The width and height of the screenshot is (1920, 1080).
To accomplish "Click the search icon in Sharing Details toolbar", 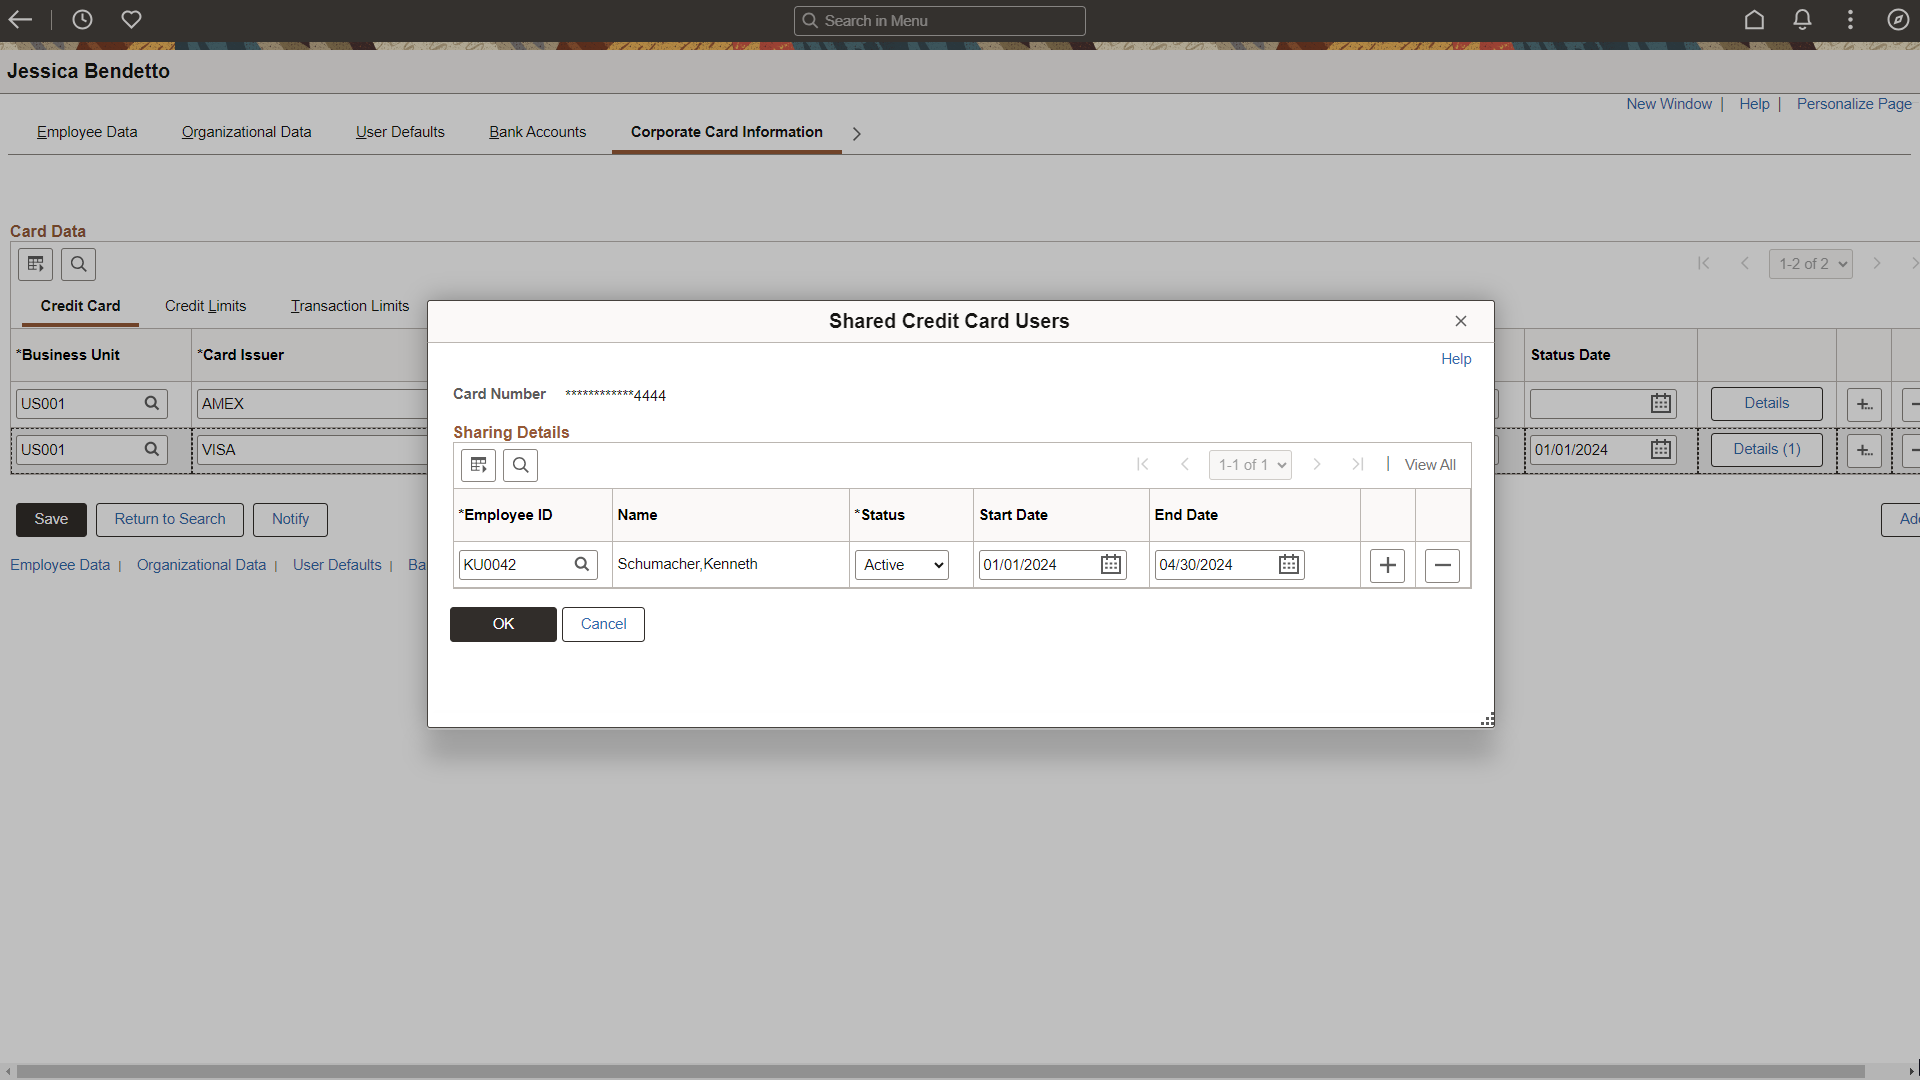I will click(x=521, y=465).
